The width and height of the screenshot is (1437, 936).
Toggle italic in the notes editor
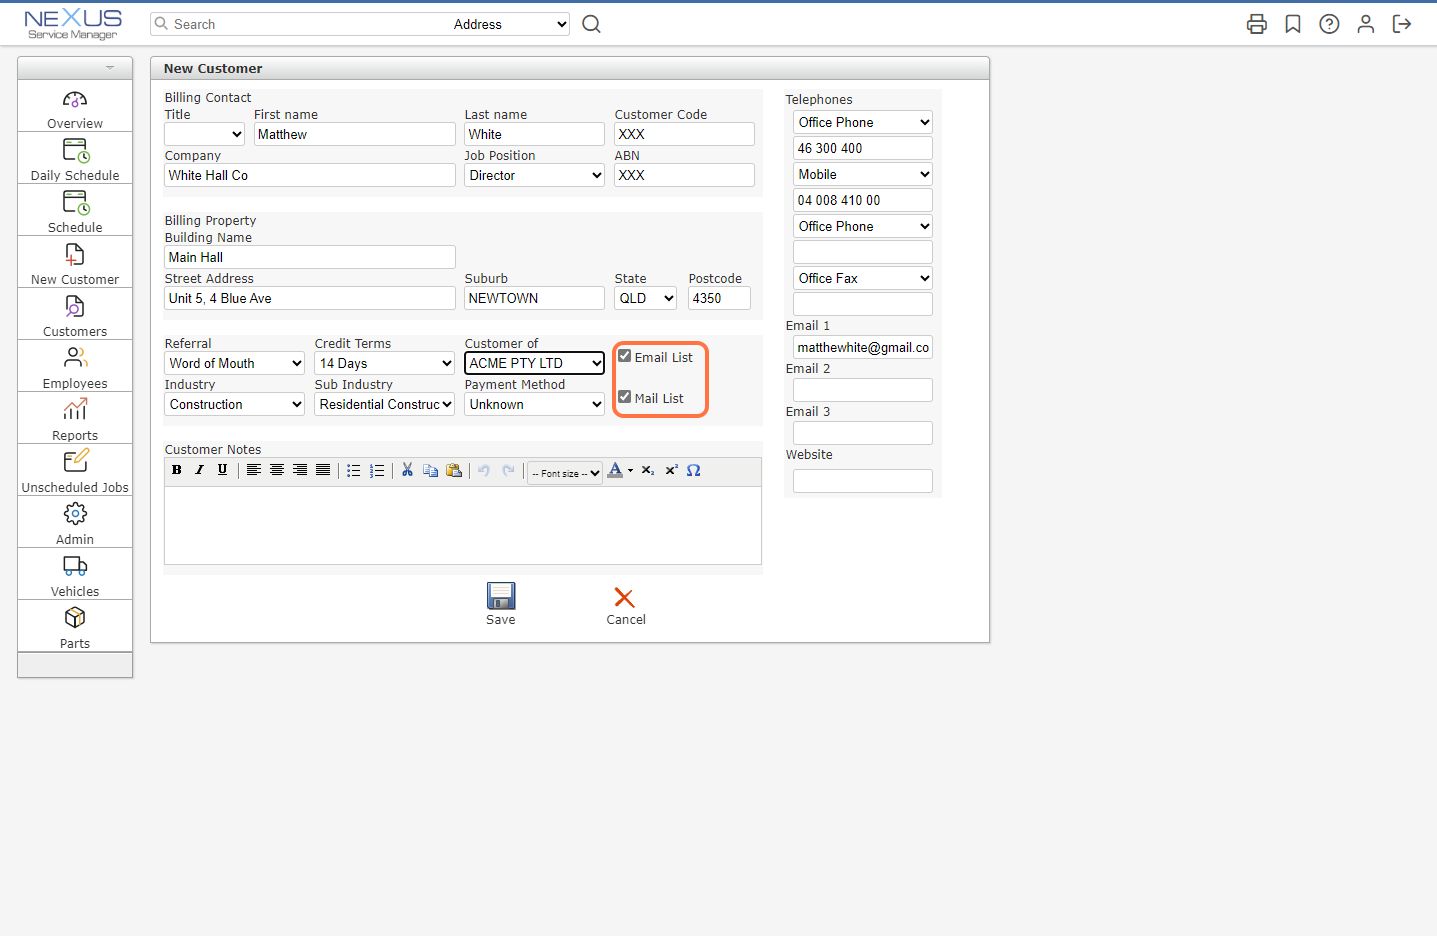[200, 470]
